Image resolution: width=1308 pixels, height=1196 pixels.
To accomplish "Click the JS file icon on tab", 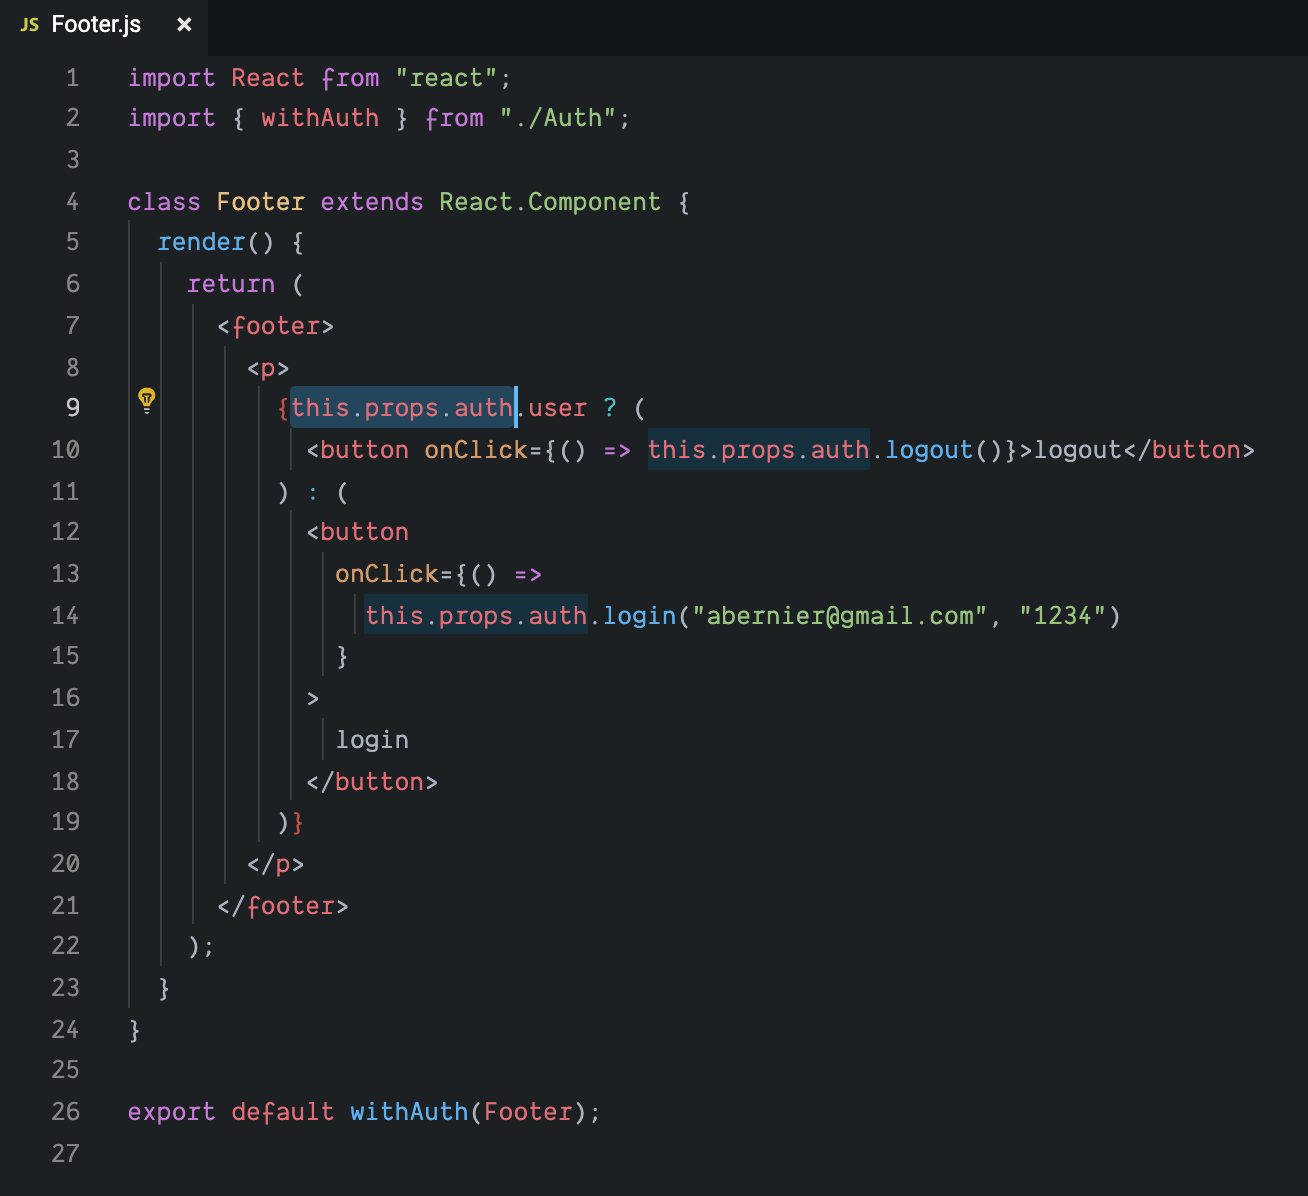I will pyautogui.click(x=30, y=25).
